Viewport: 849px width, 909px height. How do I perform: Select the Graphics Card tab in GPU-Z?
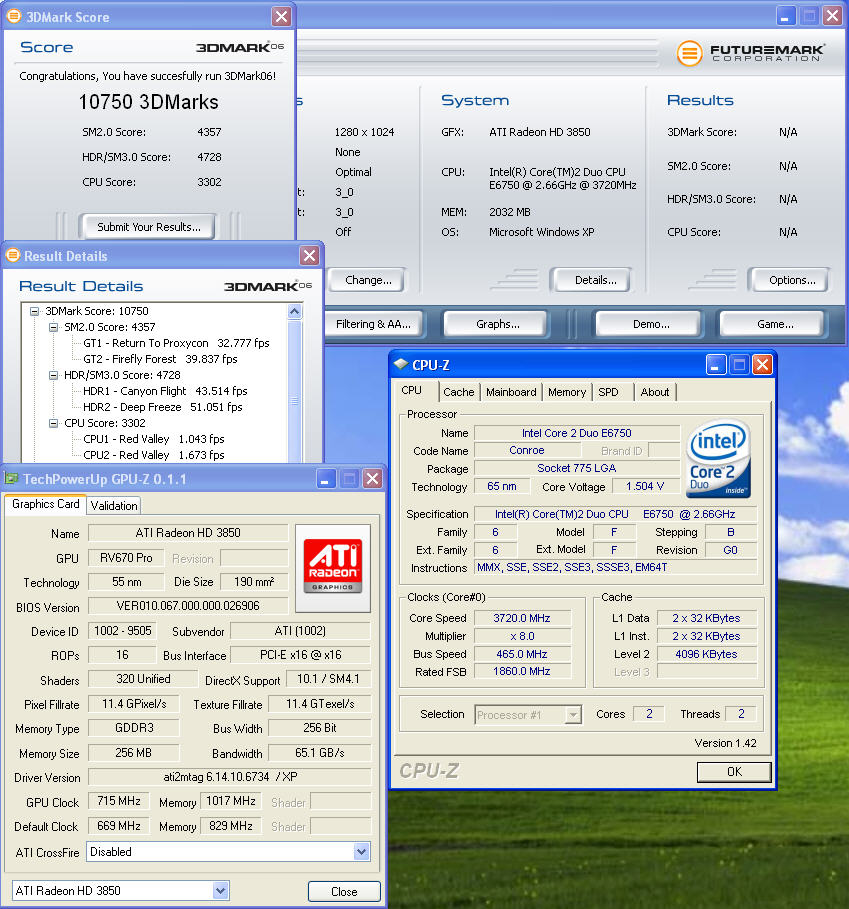pyautogui.click(x=46, y=504)
